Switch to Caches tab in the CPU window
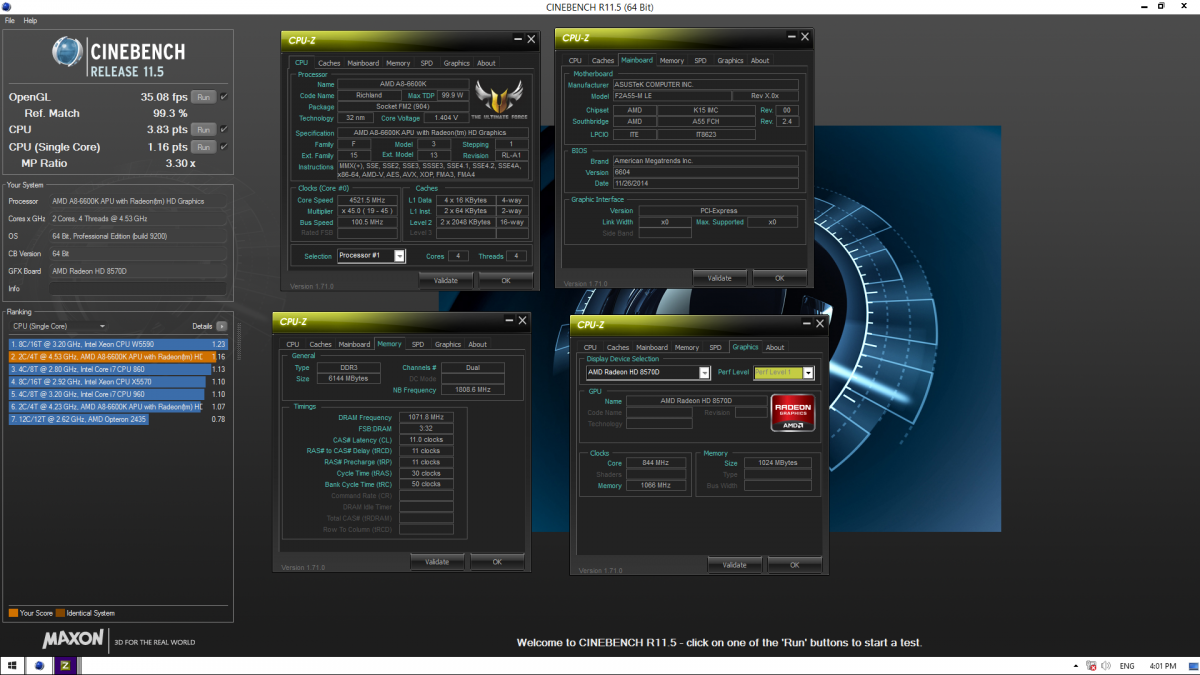The width and height of the screenshot is (1200, 675). (x=329, y=63)
